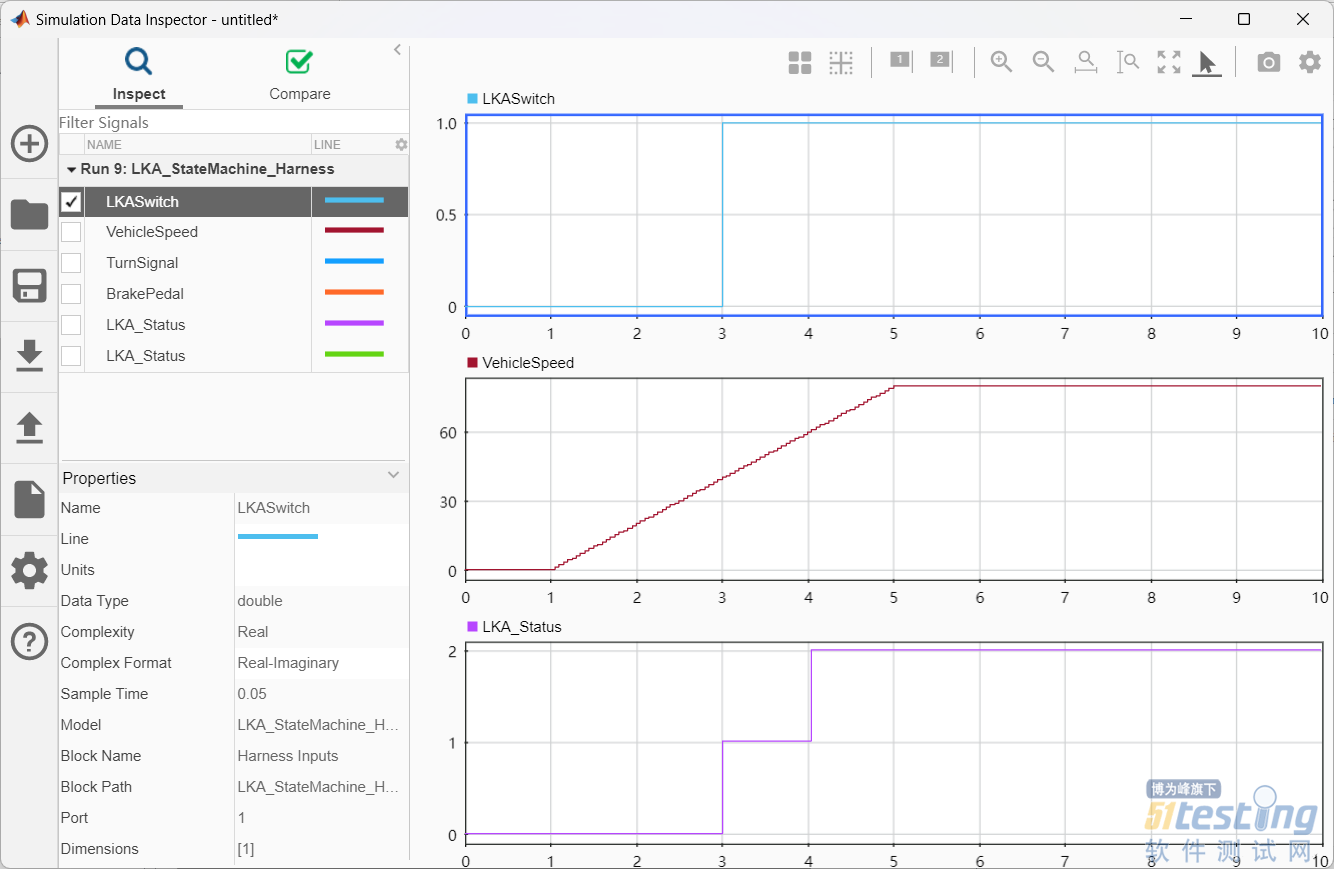Collapse Run 9 LKA_StateMachine_Harness
This screenshot has width=1334, height=869.
[x=71, y=170]
